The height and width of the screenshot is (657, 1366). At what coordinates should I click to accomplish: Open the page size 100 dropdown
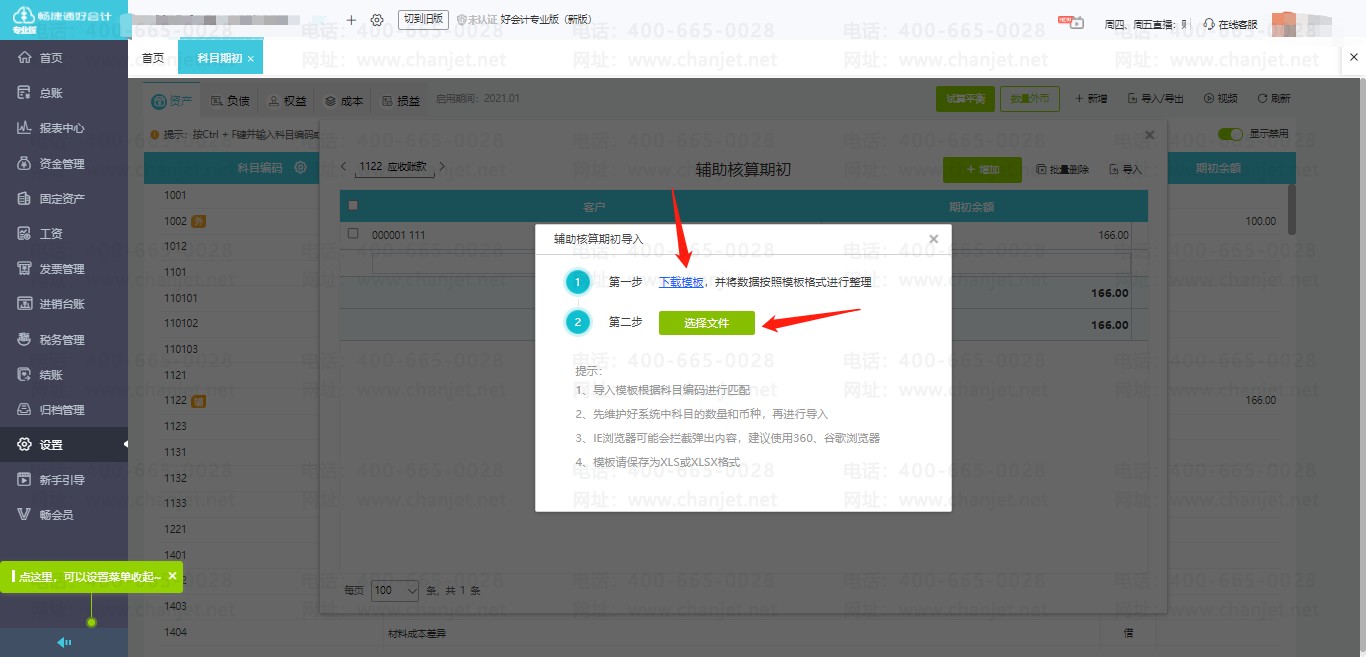[x=395, y=591]
